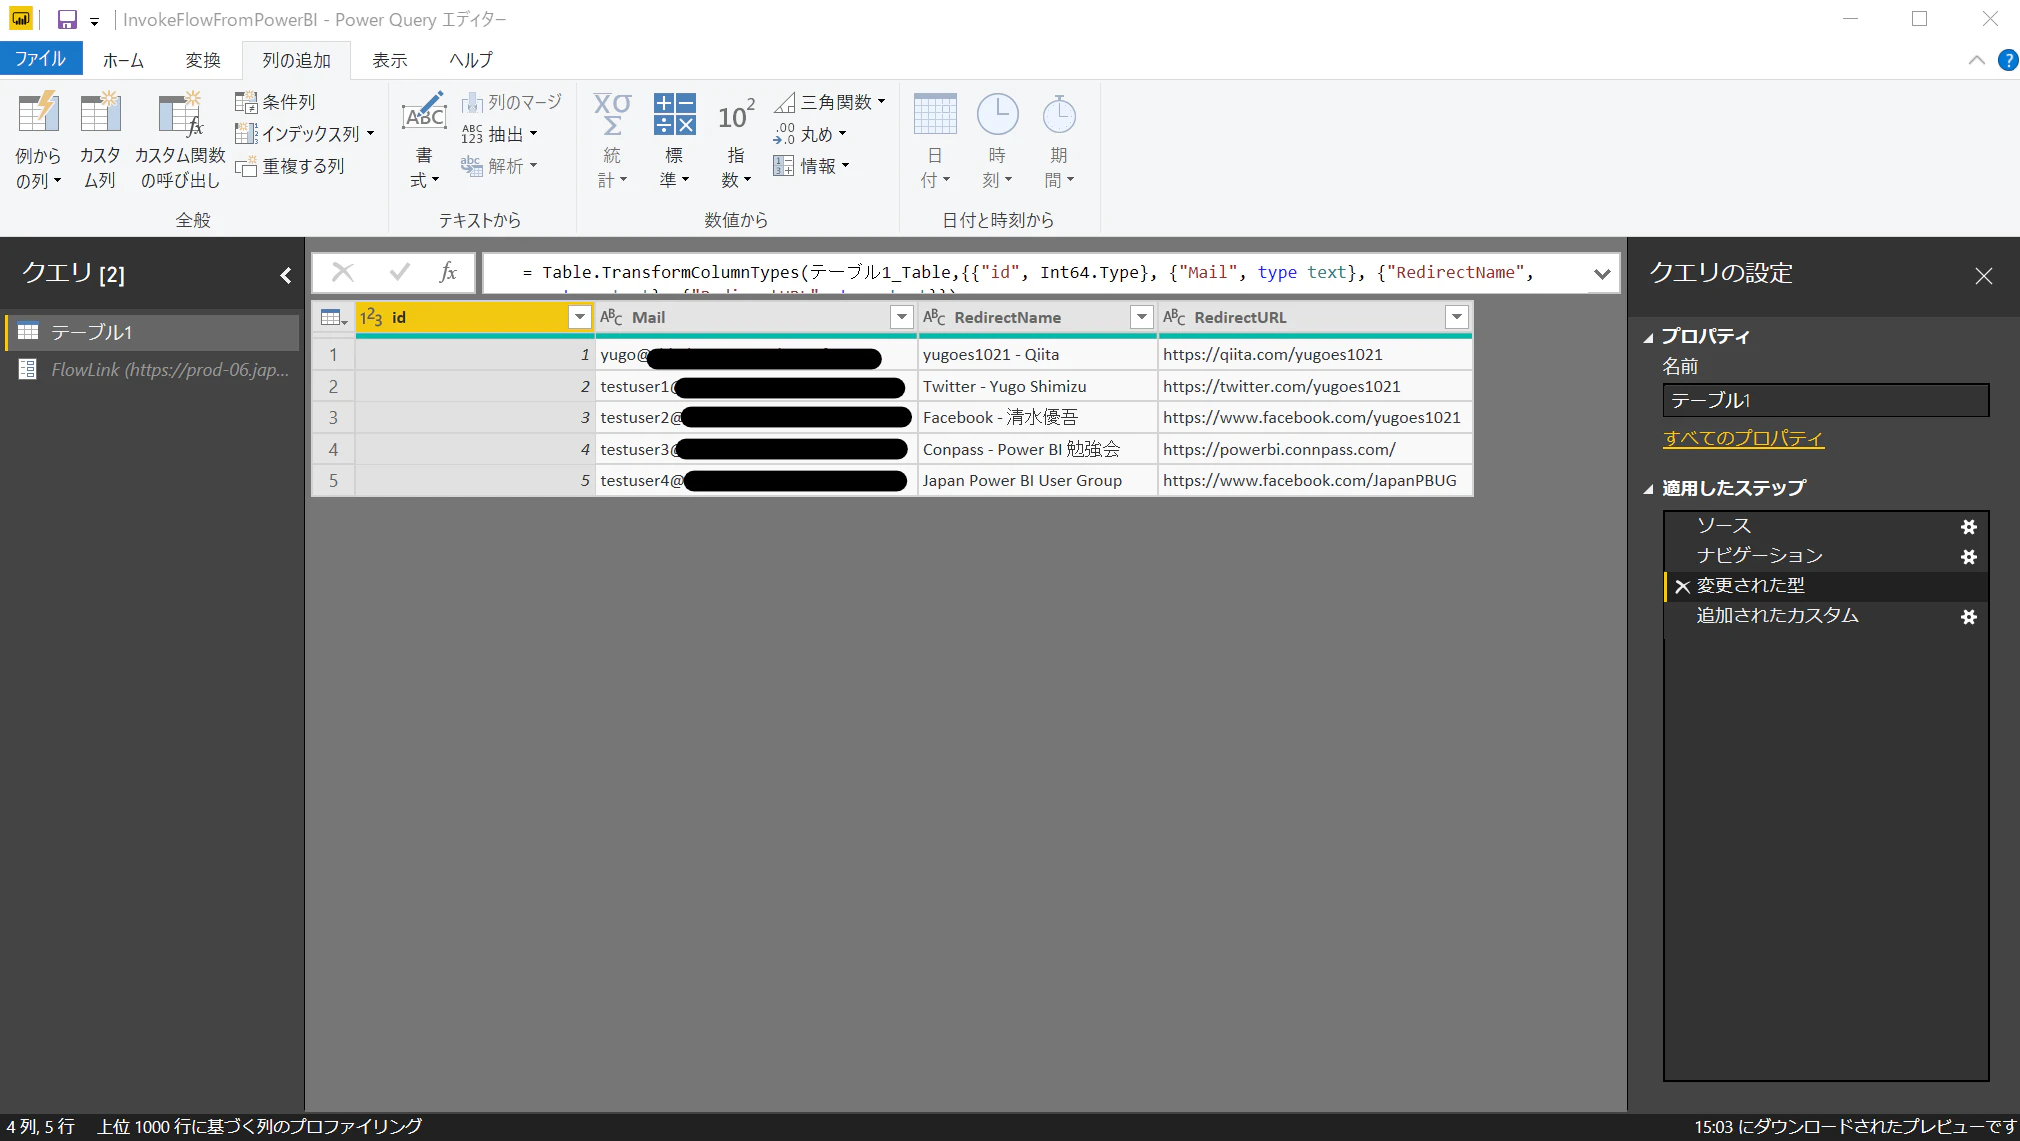Select the FlowLink query in the list
This screenshot has height=1141, width=2020.
point(153,370)
